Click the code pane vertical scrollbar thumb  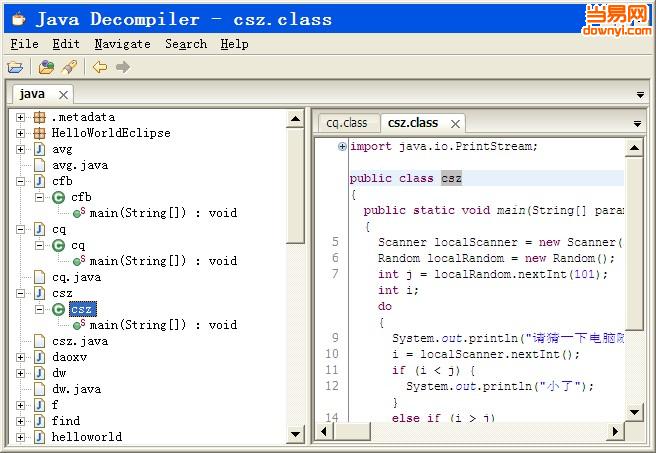(x=634, y=243)
